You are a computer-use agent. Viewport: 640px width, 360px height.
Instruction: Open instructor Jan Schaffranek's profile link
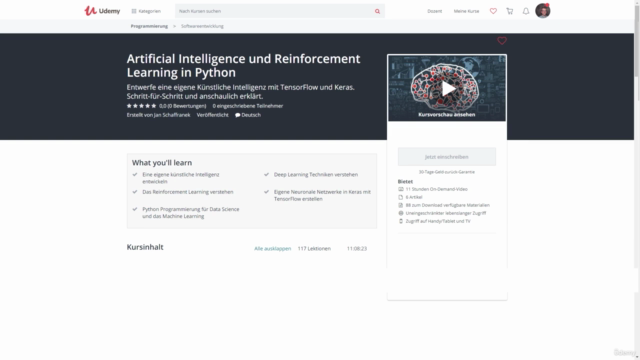pos(172,115)
